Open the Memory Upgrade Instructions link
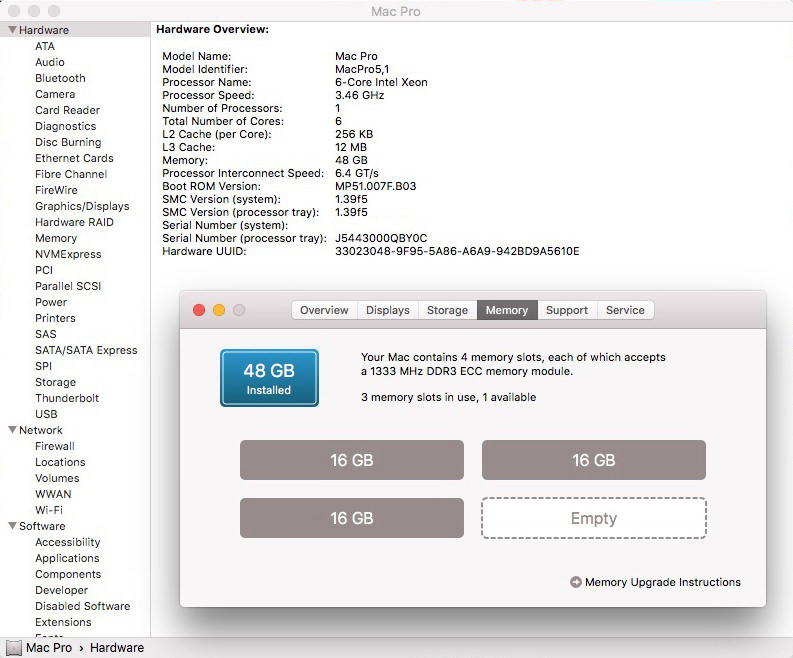Viewport: 793px width, 658px height. 663,582
